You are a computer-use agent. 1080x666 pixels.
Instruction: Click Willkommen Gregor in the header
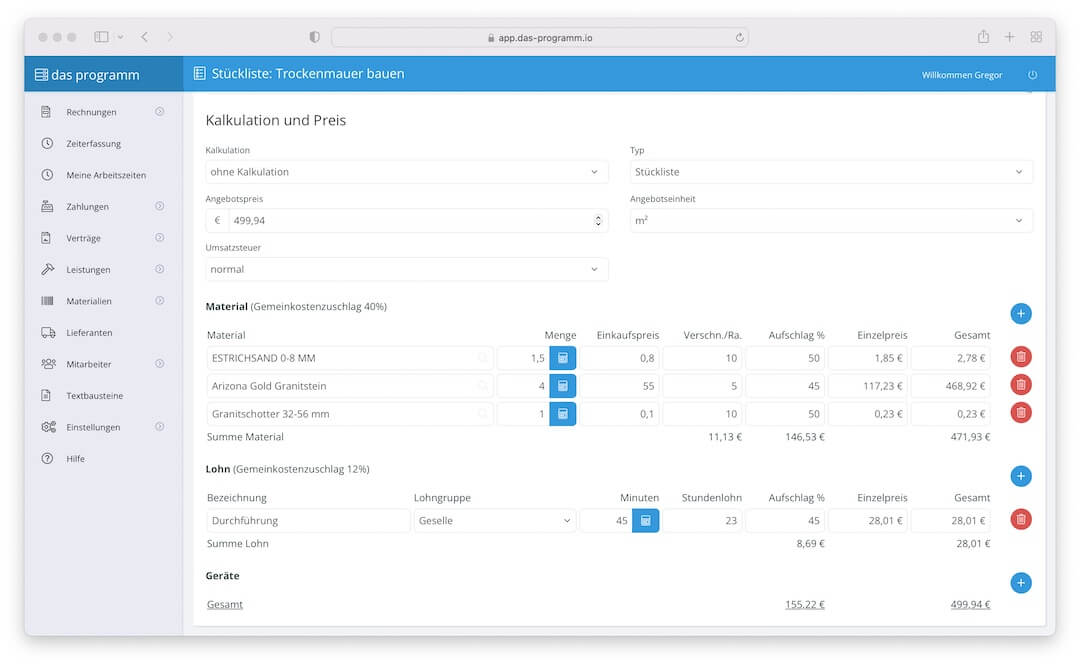(962, 75)
